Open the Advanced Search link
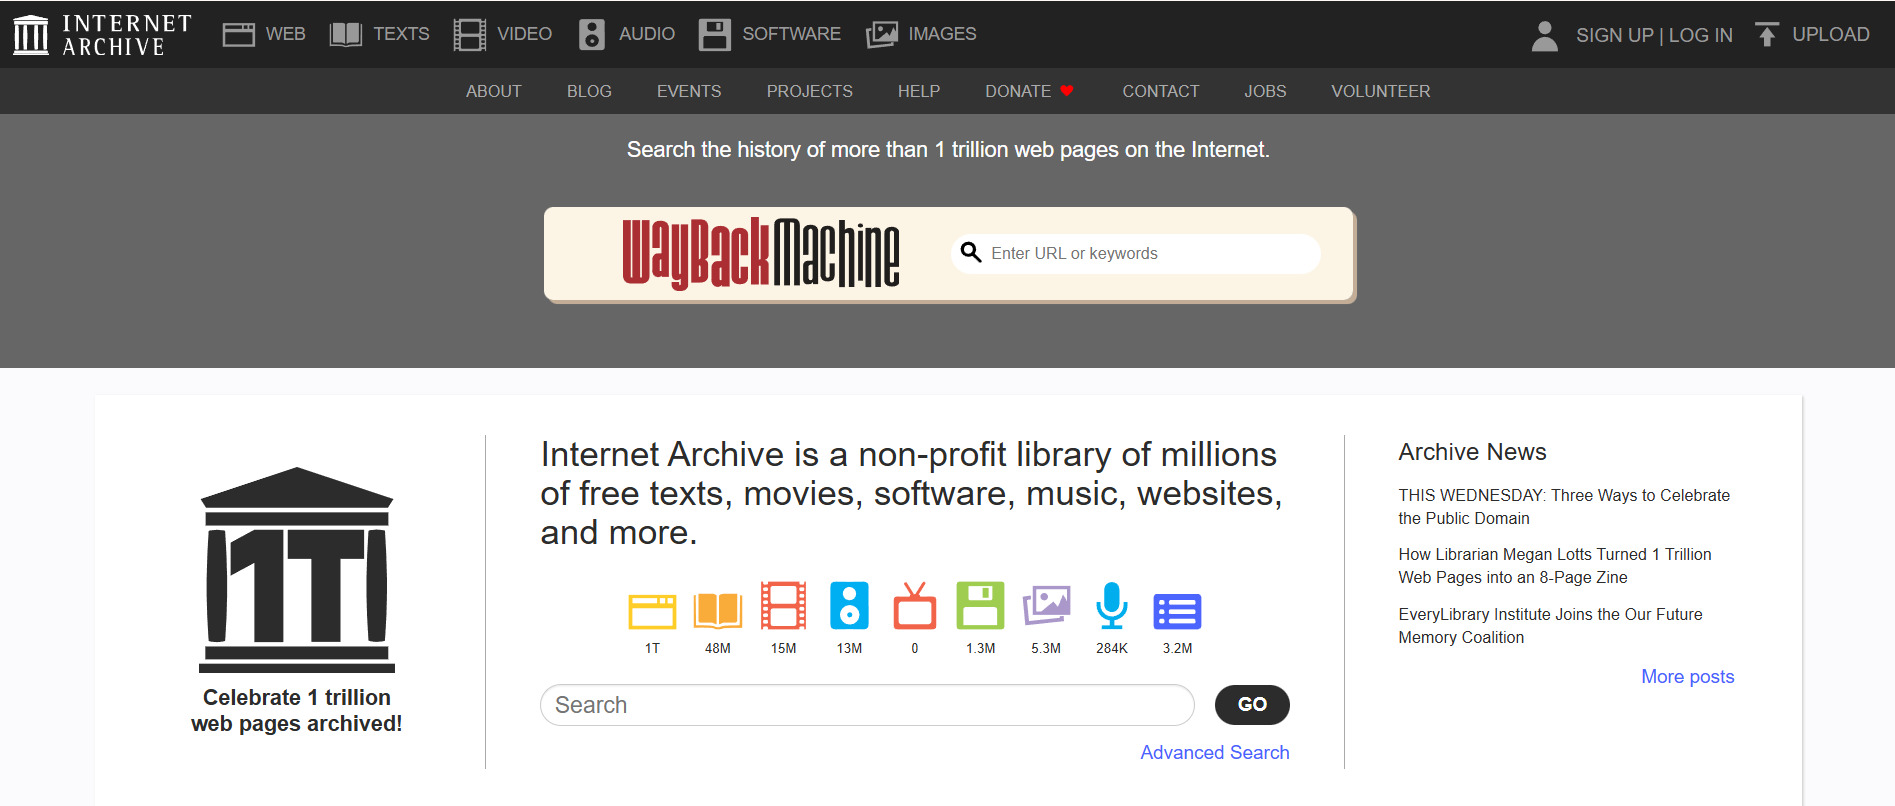This screenshot has width=1895, height=806. (x=1215, y=752)
